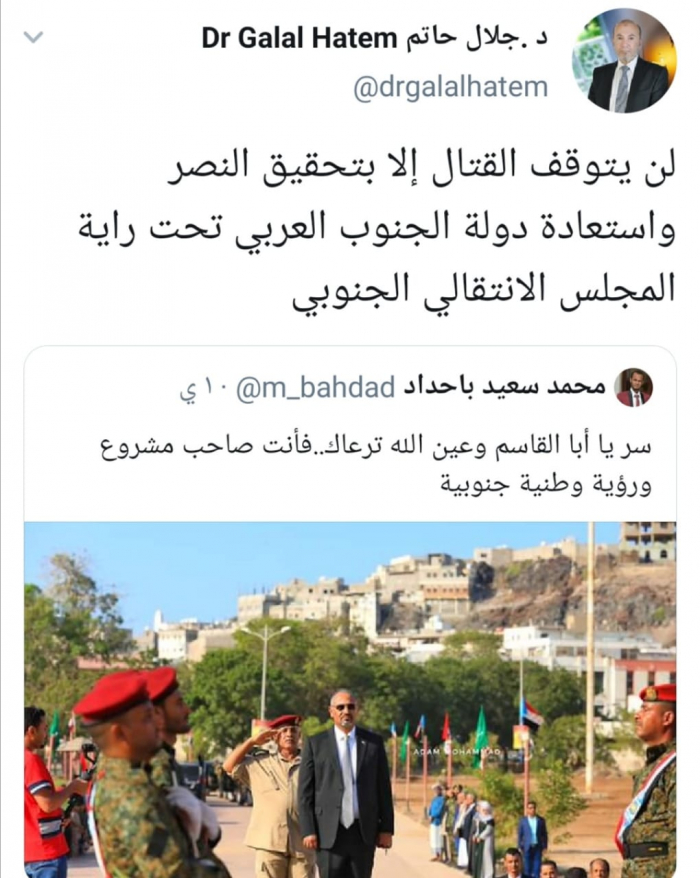Click the man in the suit in the photo
This screenshot has height=878, width=700.
point(345,778)
